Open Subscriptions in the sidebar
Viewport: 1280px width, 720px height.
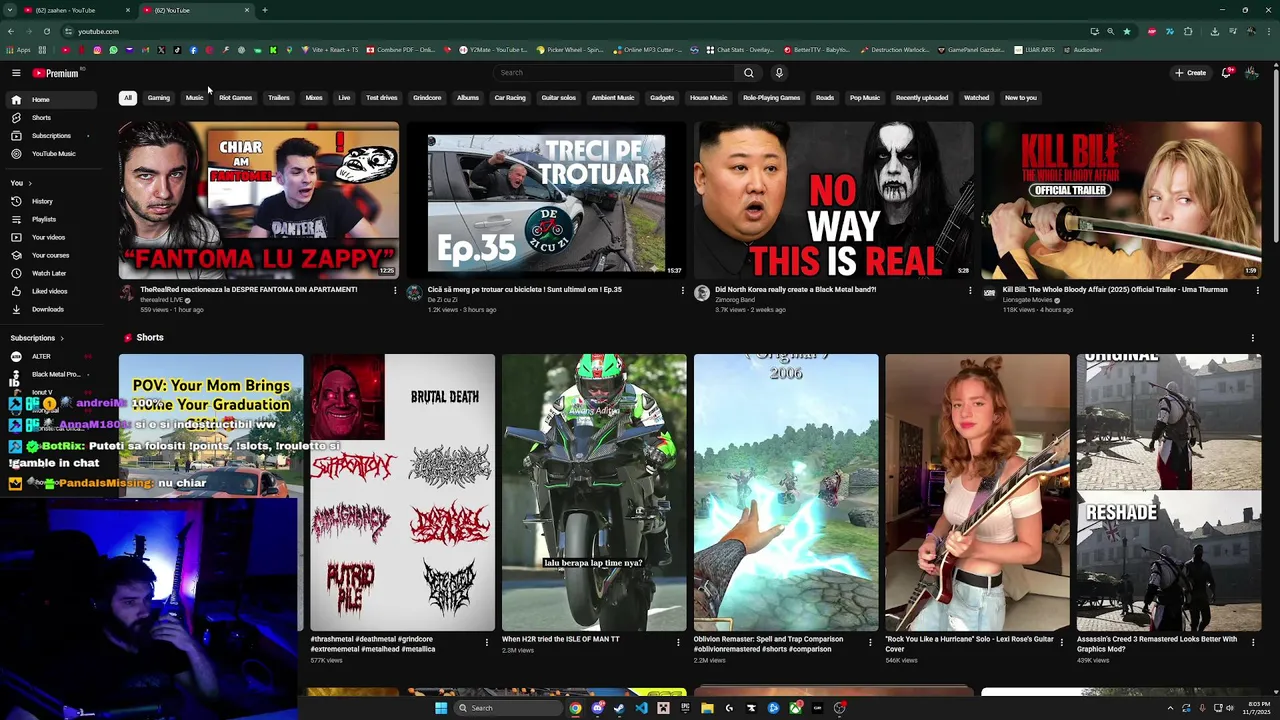coord(52,136)
